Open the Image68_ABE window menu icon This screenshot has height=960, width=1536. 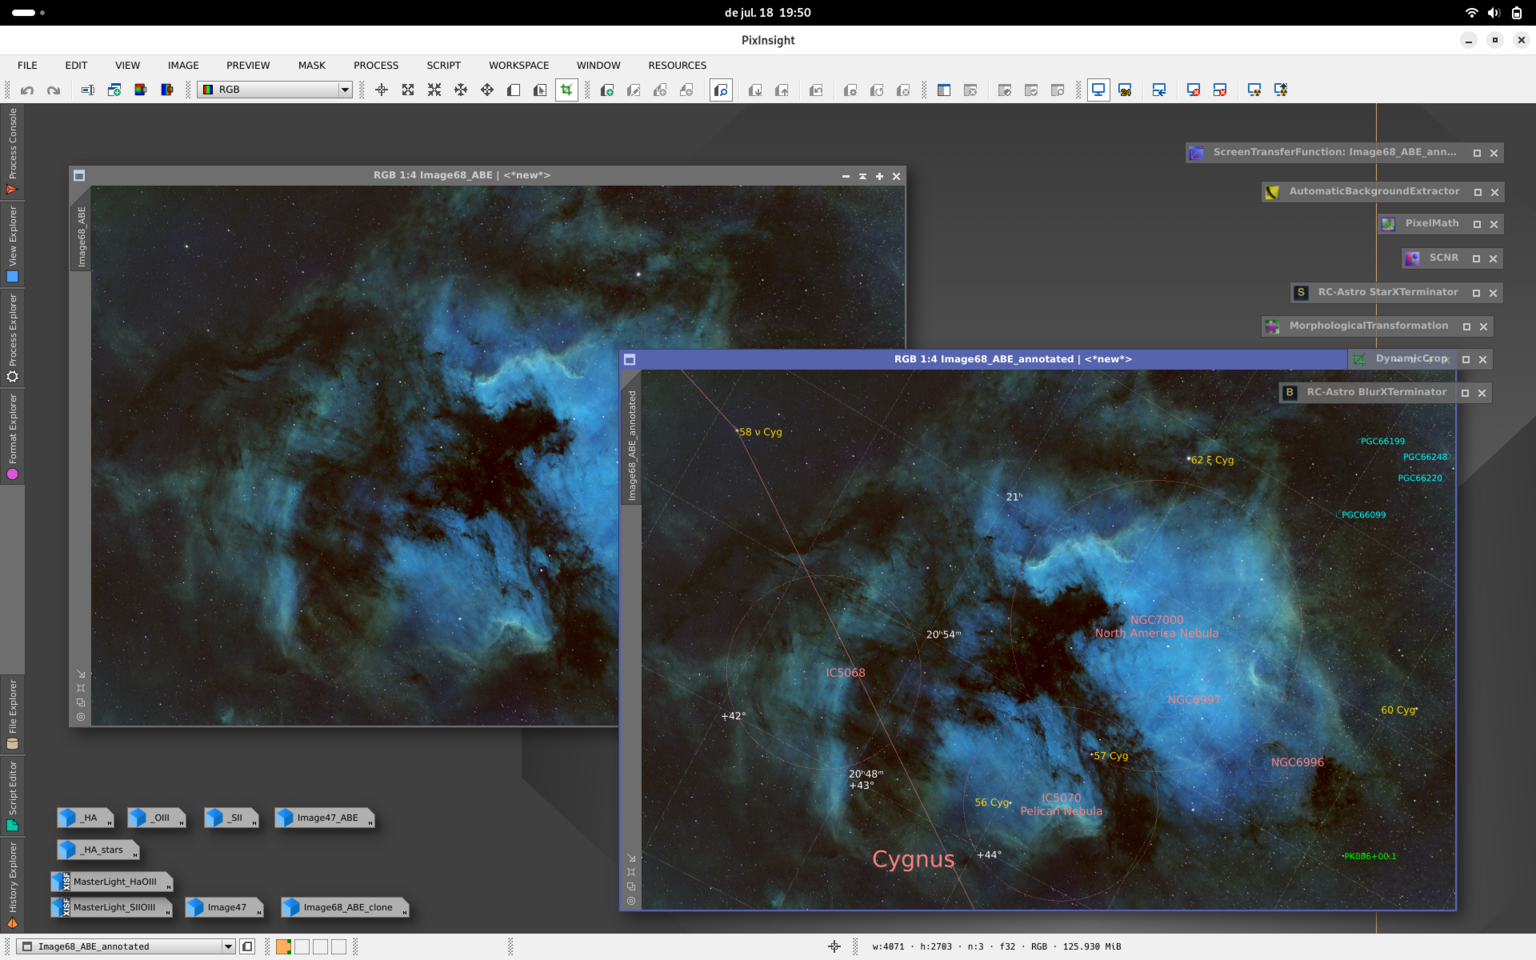[x=79, y=176]
